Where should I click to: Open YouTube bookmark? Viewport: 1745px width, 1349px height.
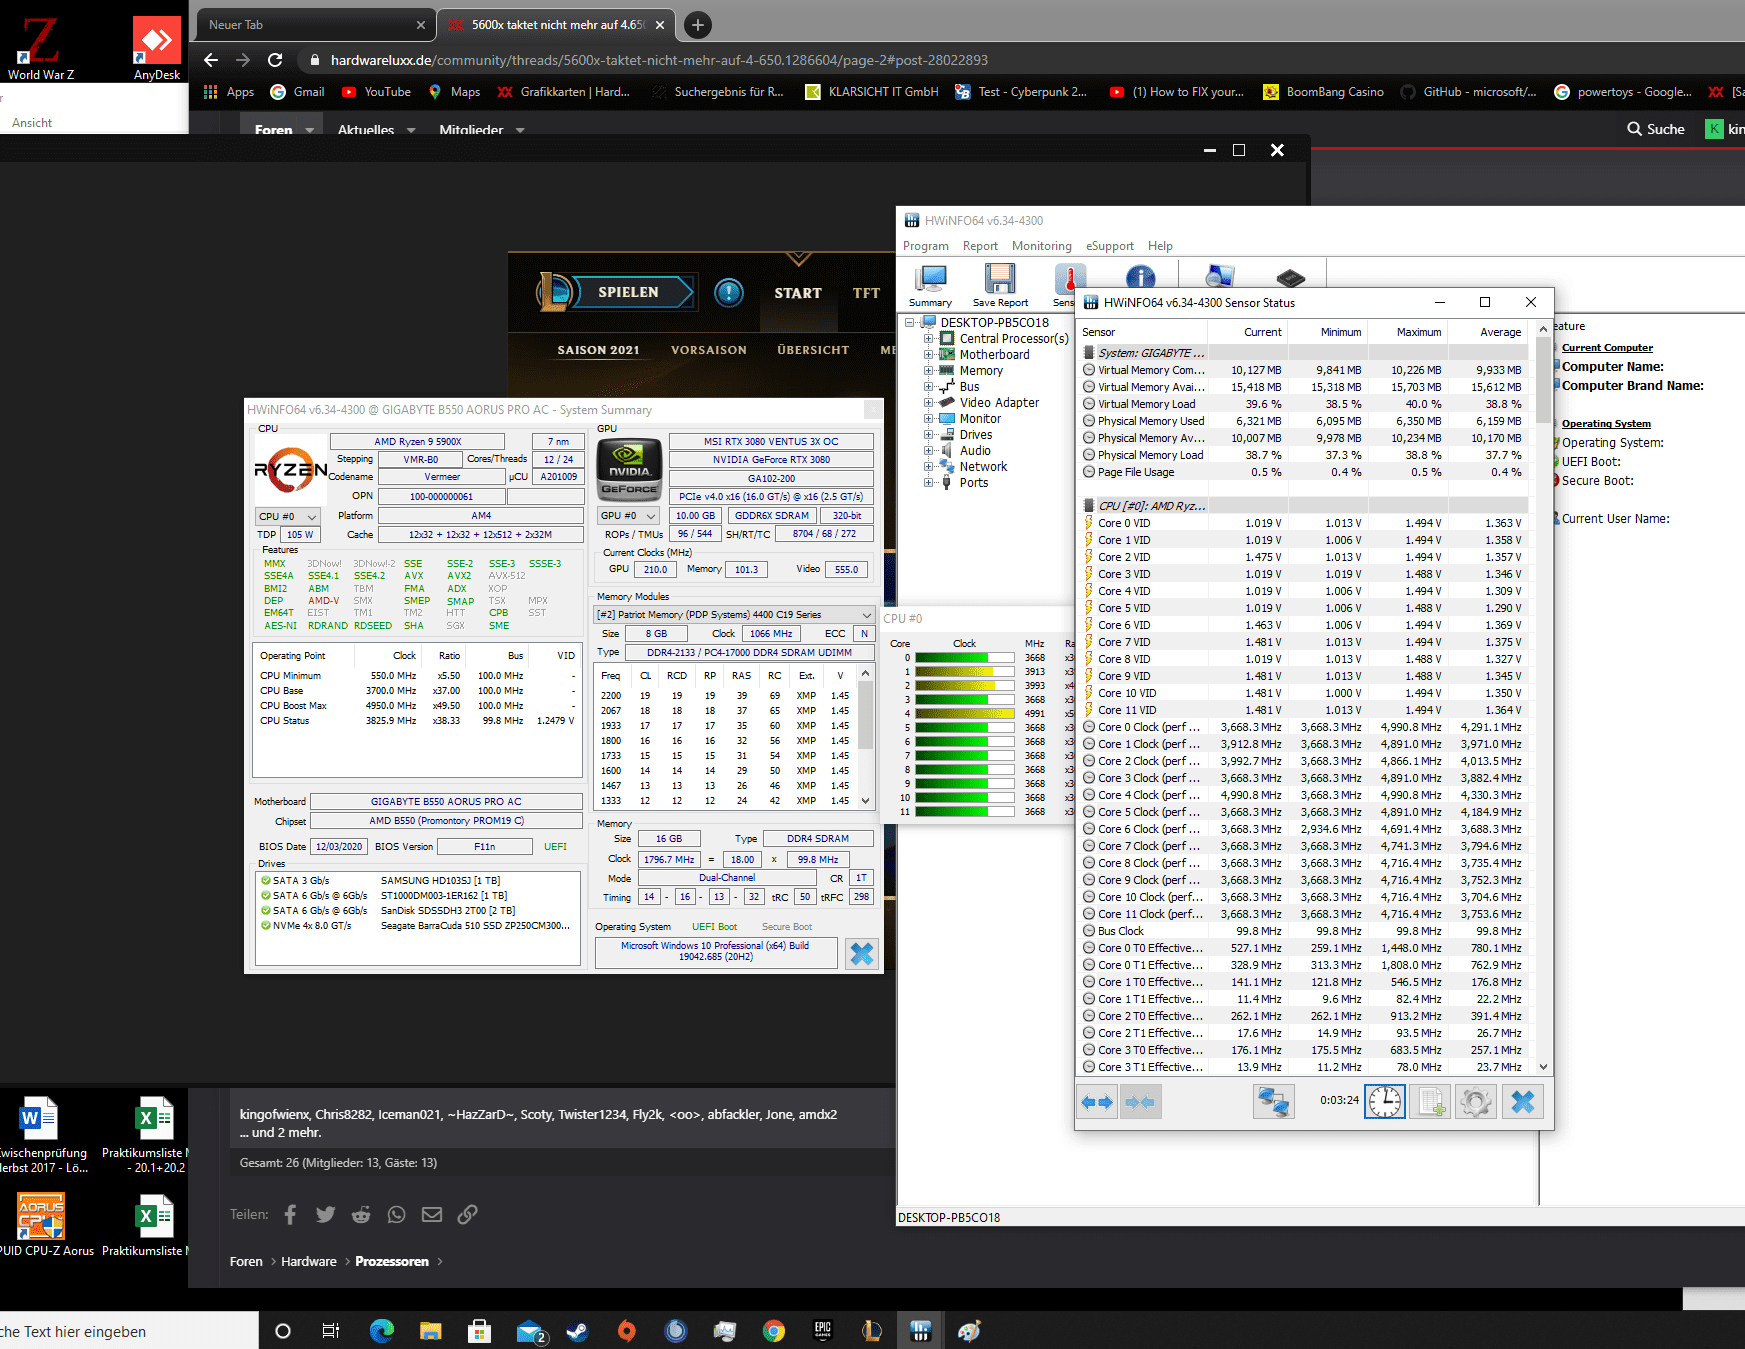pos(376,92)
